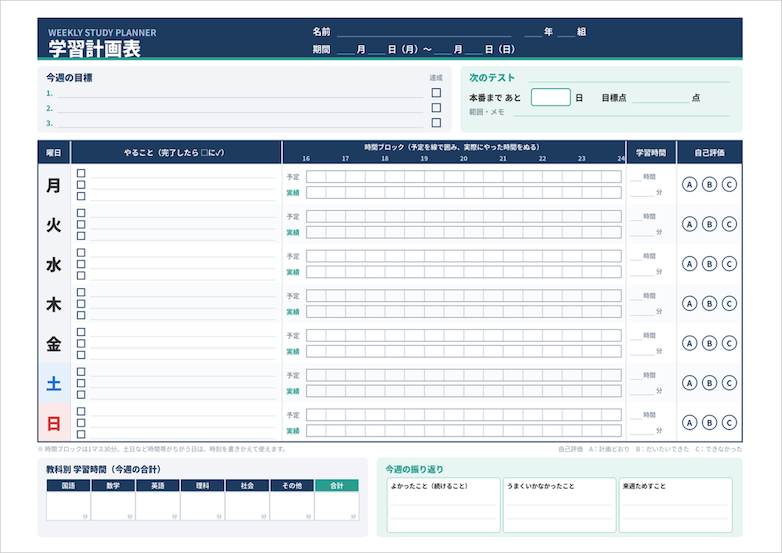Click the 自己評価 column header
The width and height of the screenshot is (782, 553).
(709, 153)
